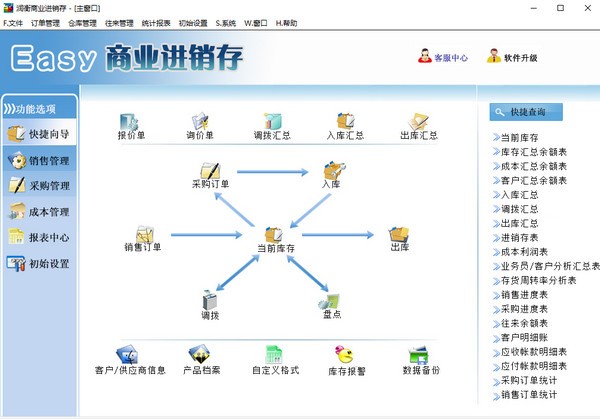
Task: Open 客户汇总余额表 link
Action: (530, 180)
